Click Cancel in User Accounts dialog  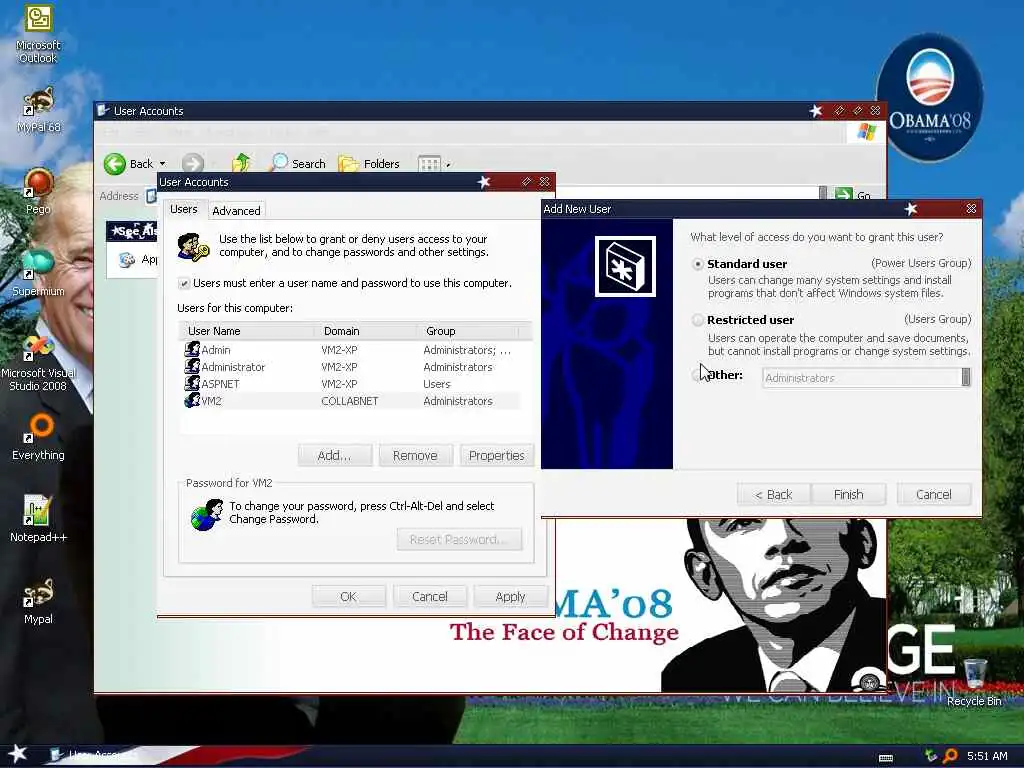[x=430, y=596]
